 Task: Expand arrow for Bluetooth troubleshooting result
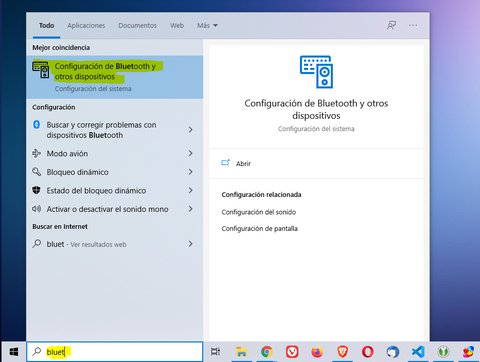point(190,130)
